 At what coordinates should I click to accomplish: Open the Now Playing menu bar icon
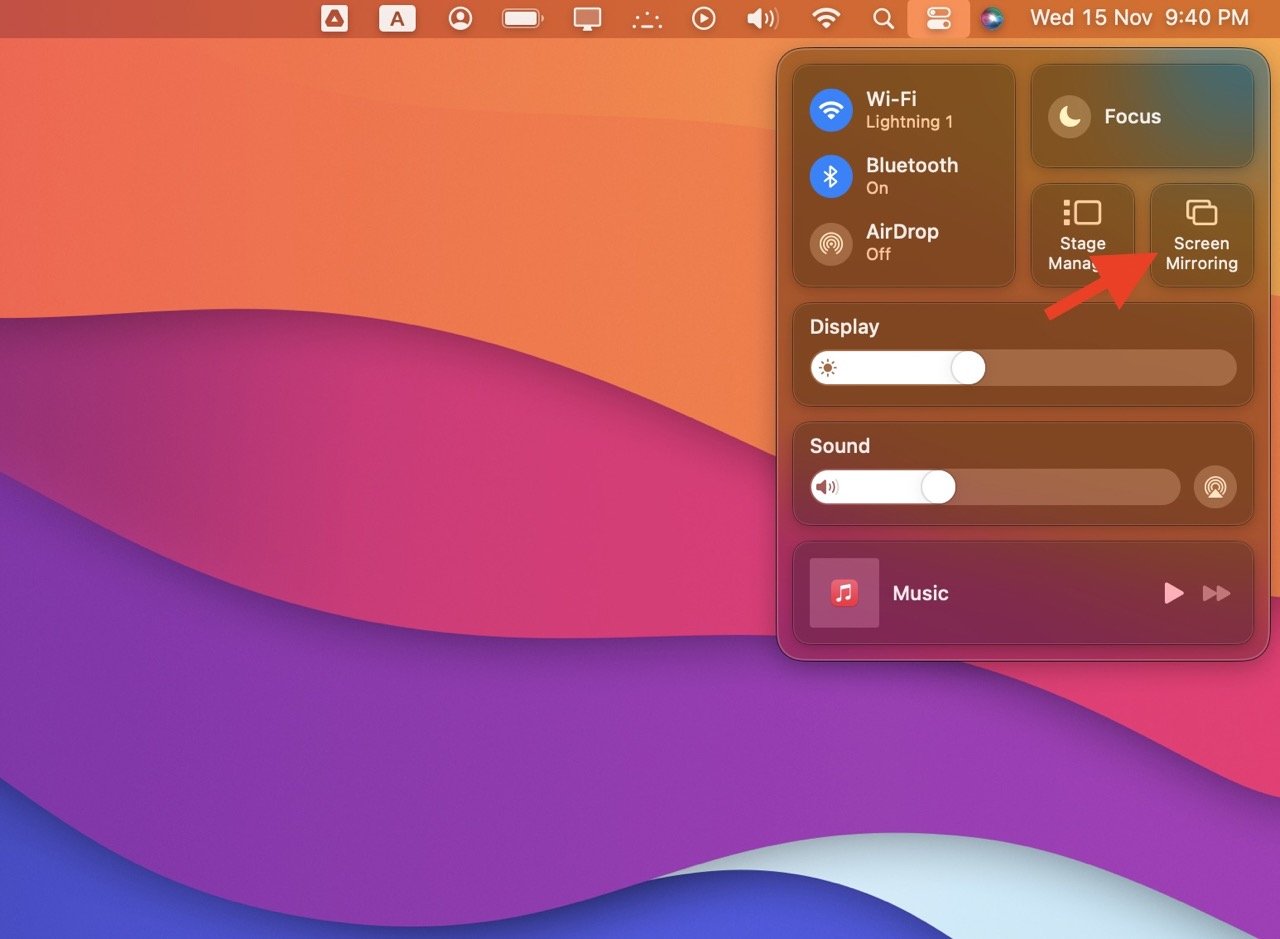pyautogui.click(x=703, y=17)
